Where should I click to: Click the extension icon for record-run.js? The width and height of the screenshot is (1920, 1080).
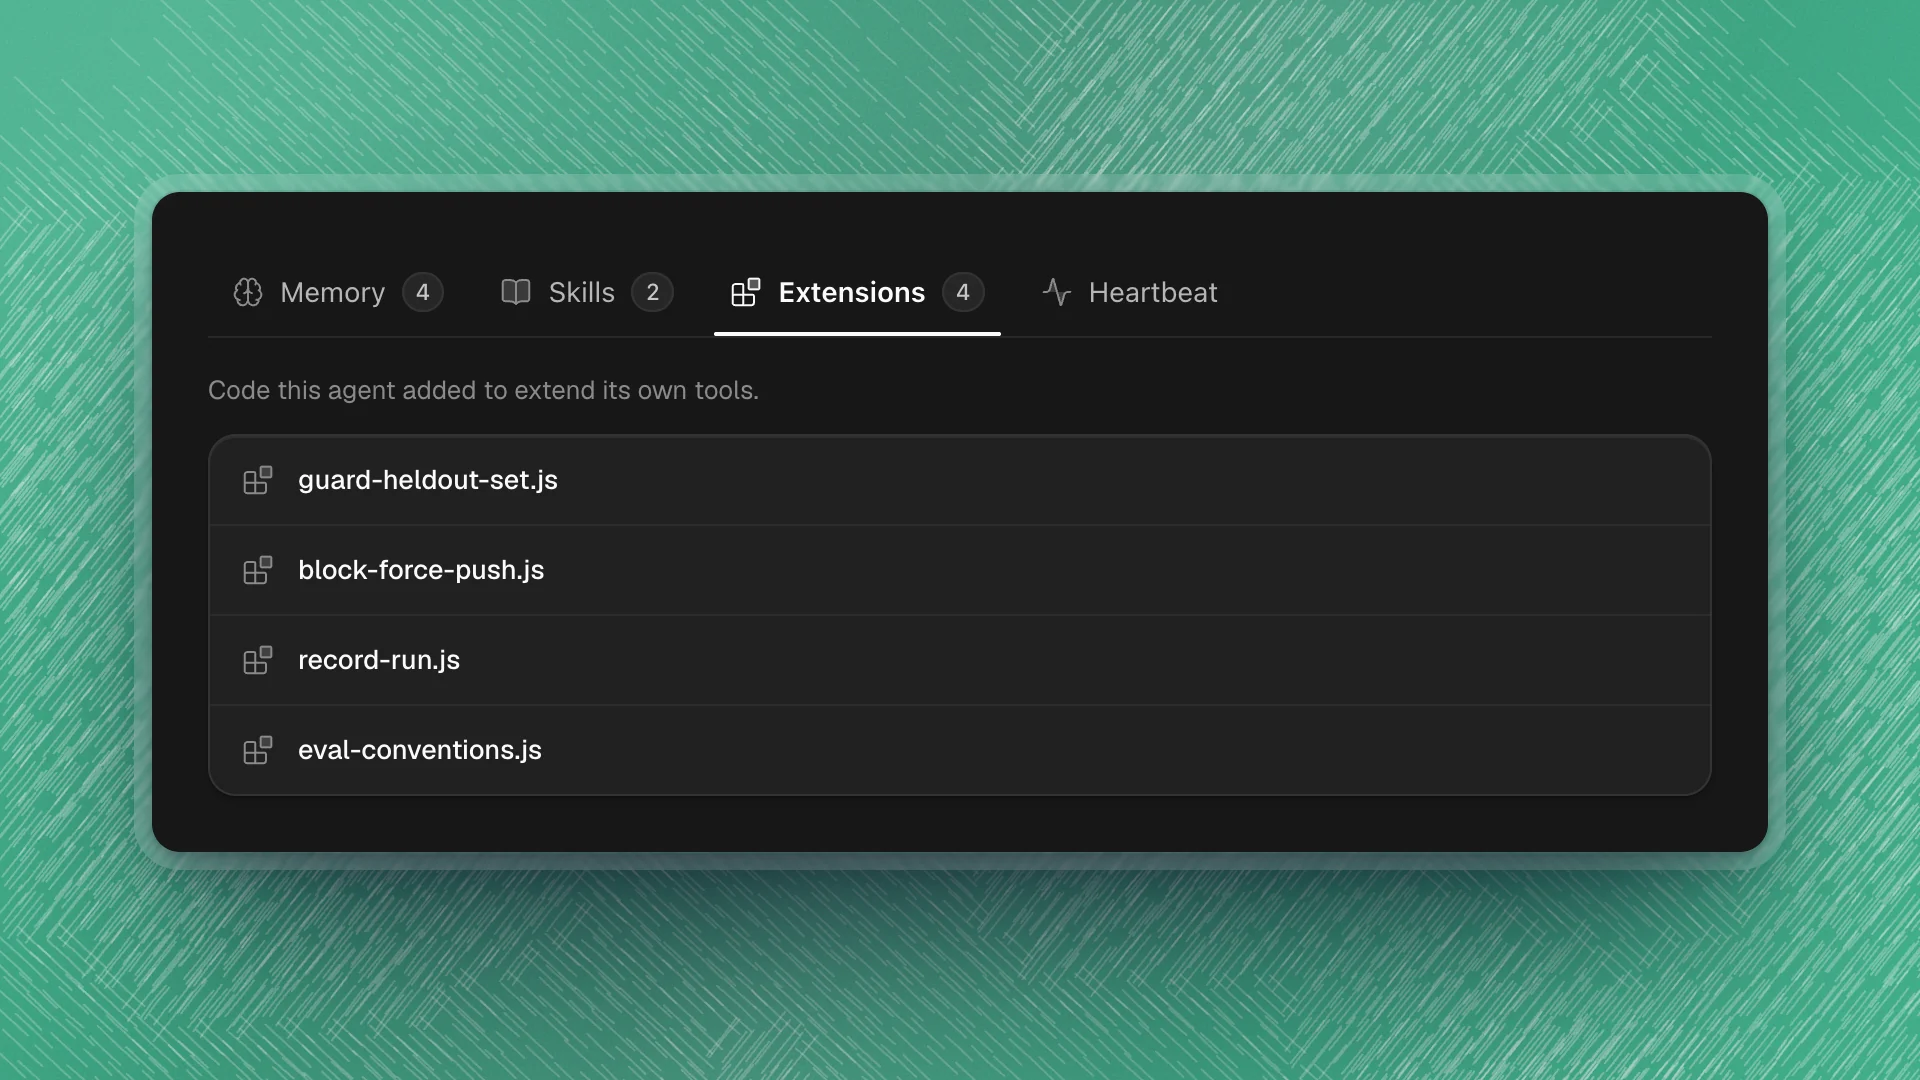[x=258, y=660]
